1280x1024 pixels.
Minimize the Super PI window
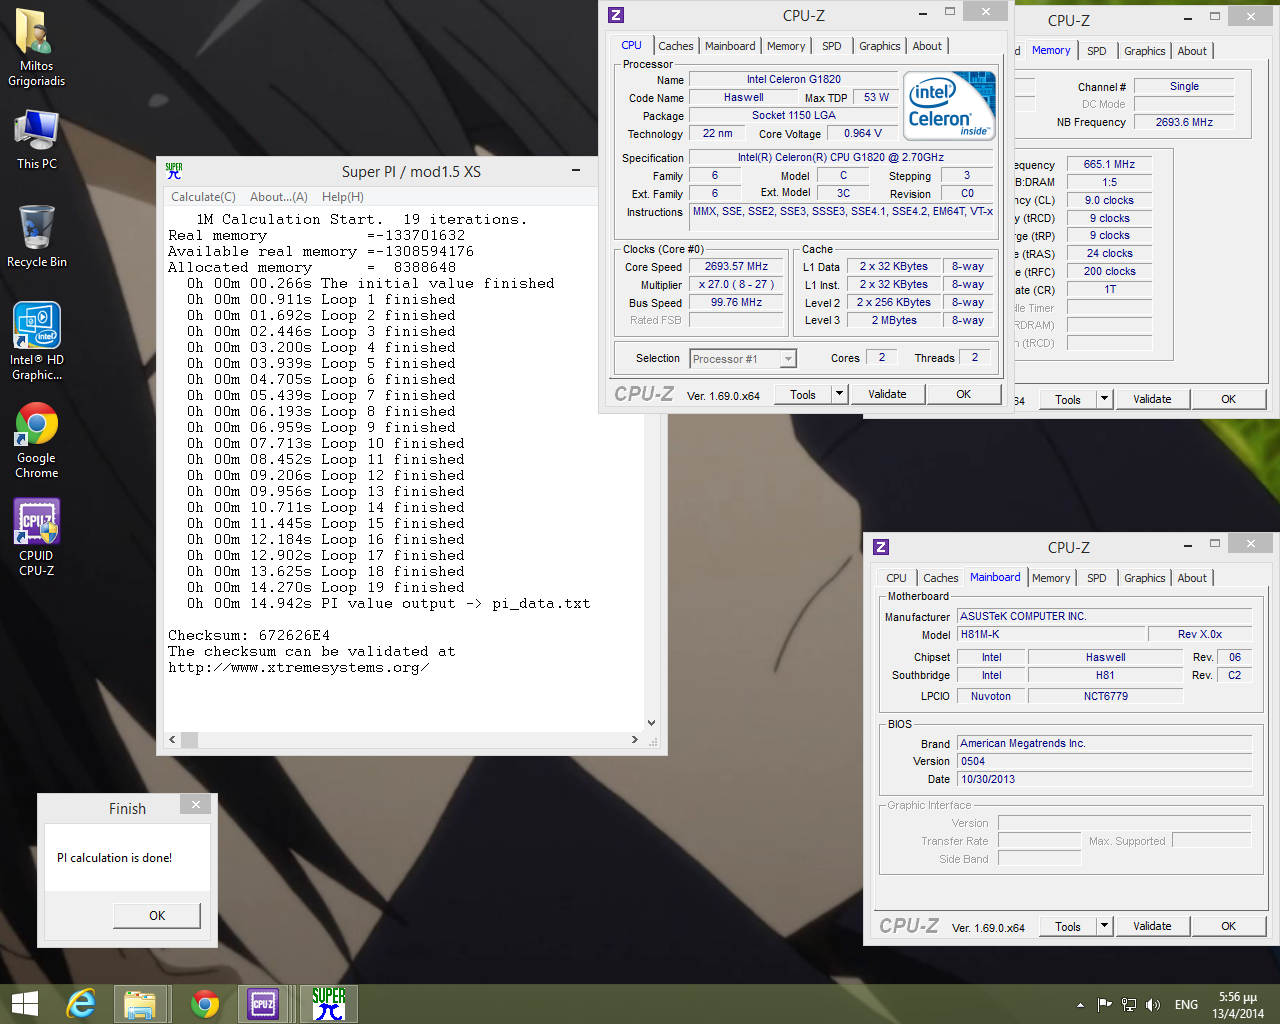[x=576, y=171]
